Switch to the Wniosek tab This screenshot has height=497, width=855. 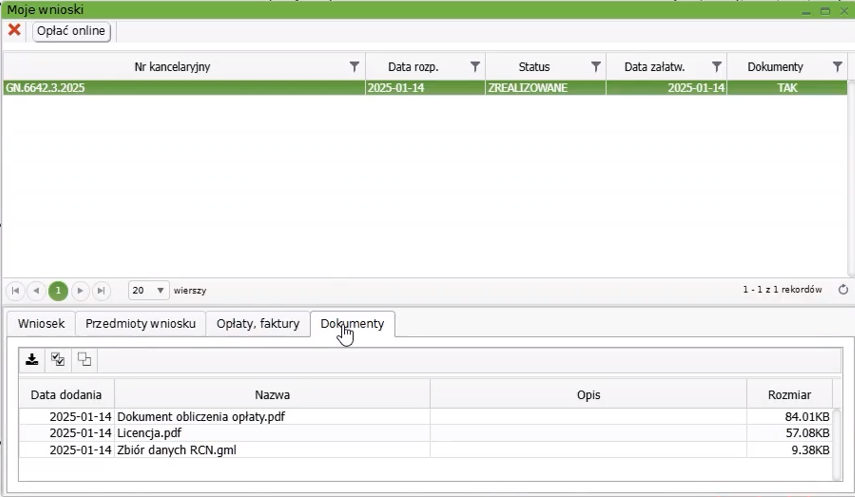tap(41, 324)
